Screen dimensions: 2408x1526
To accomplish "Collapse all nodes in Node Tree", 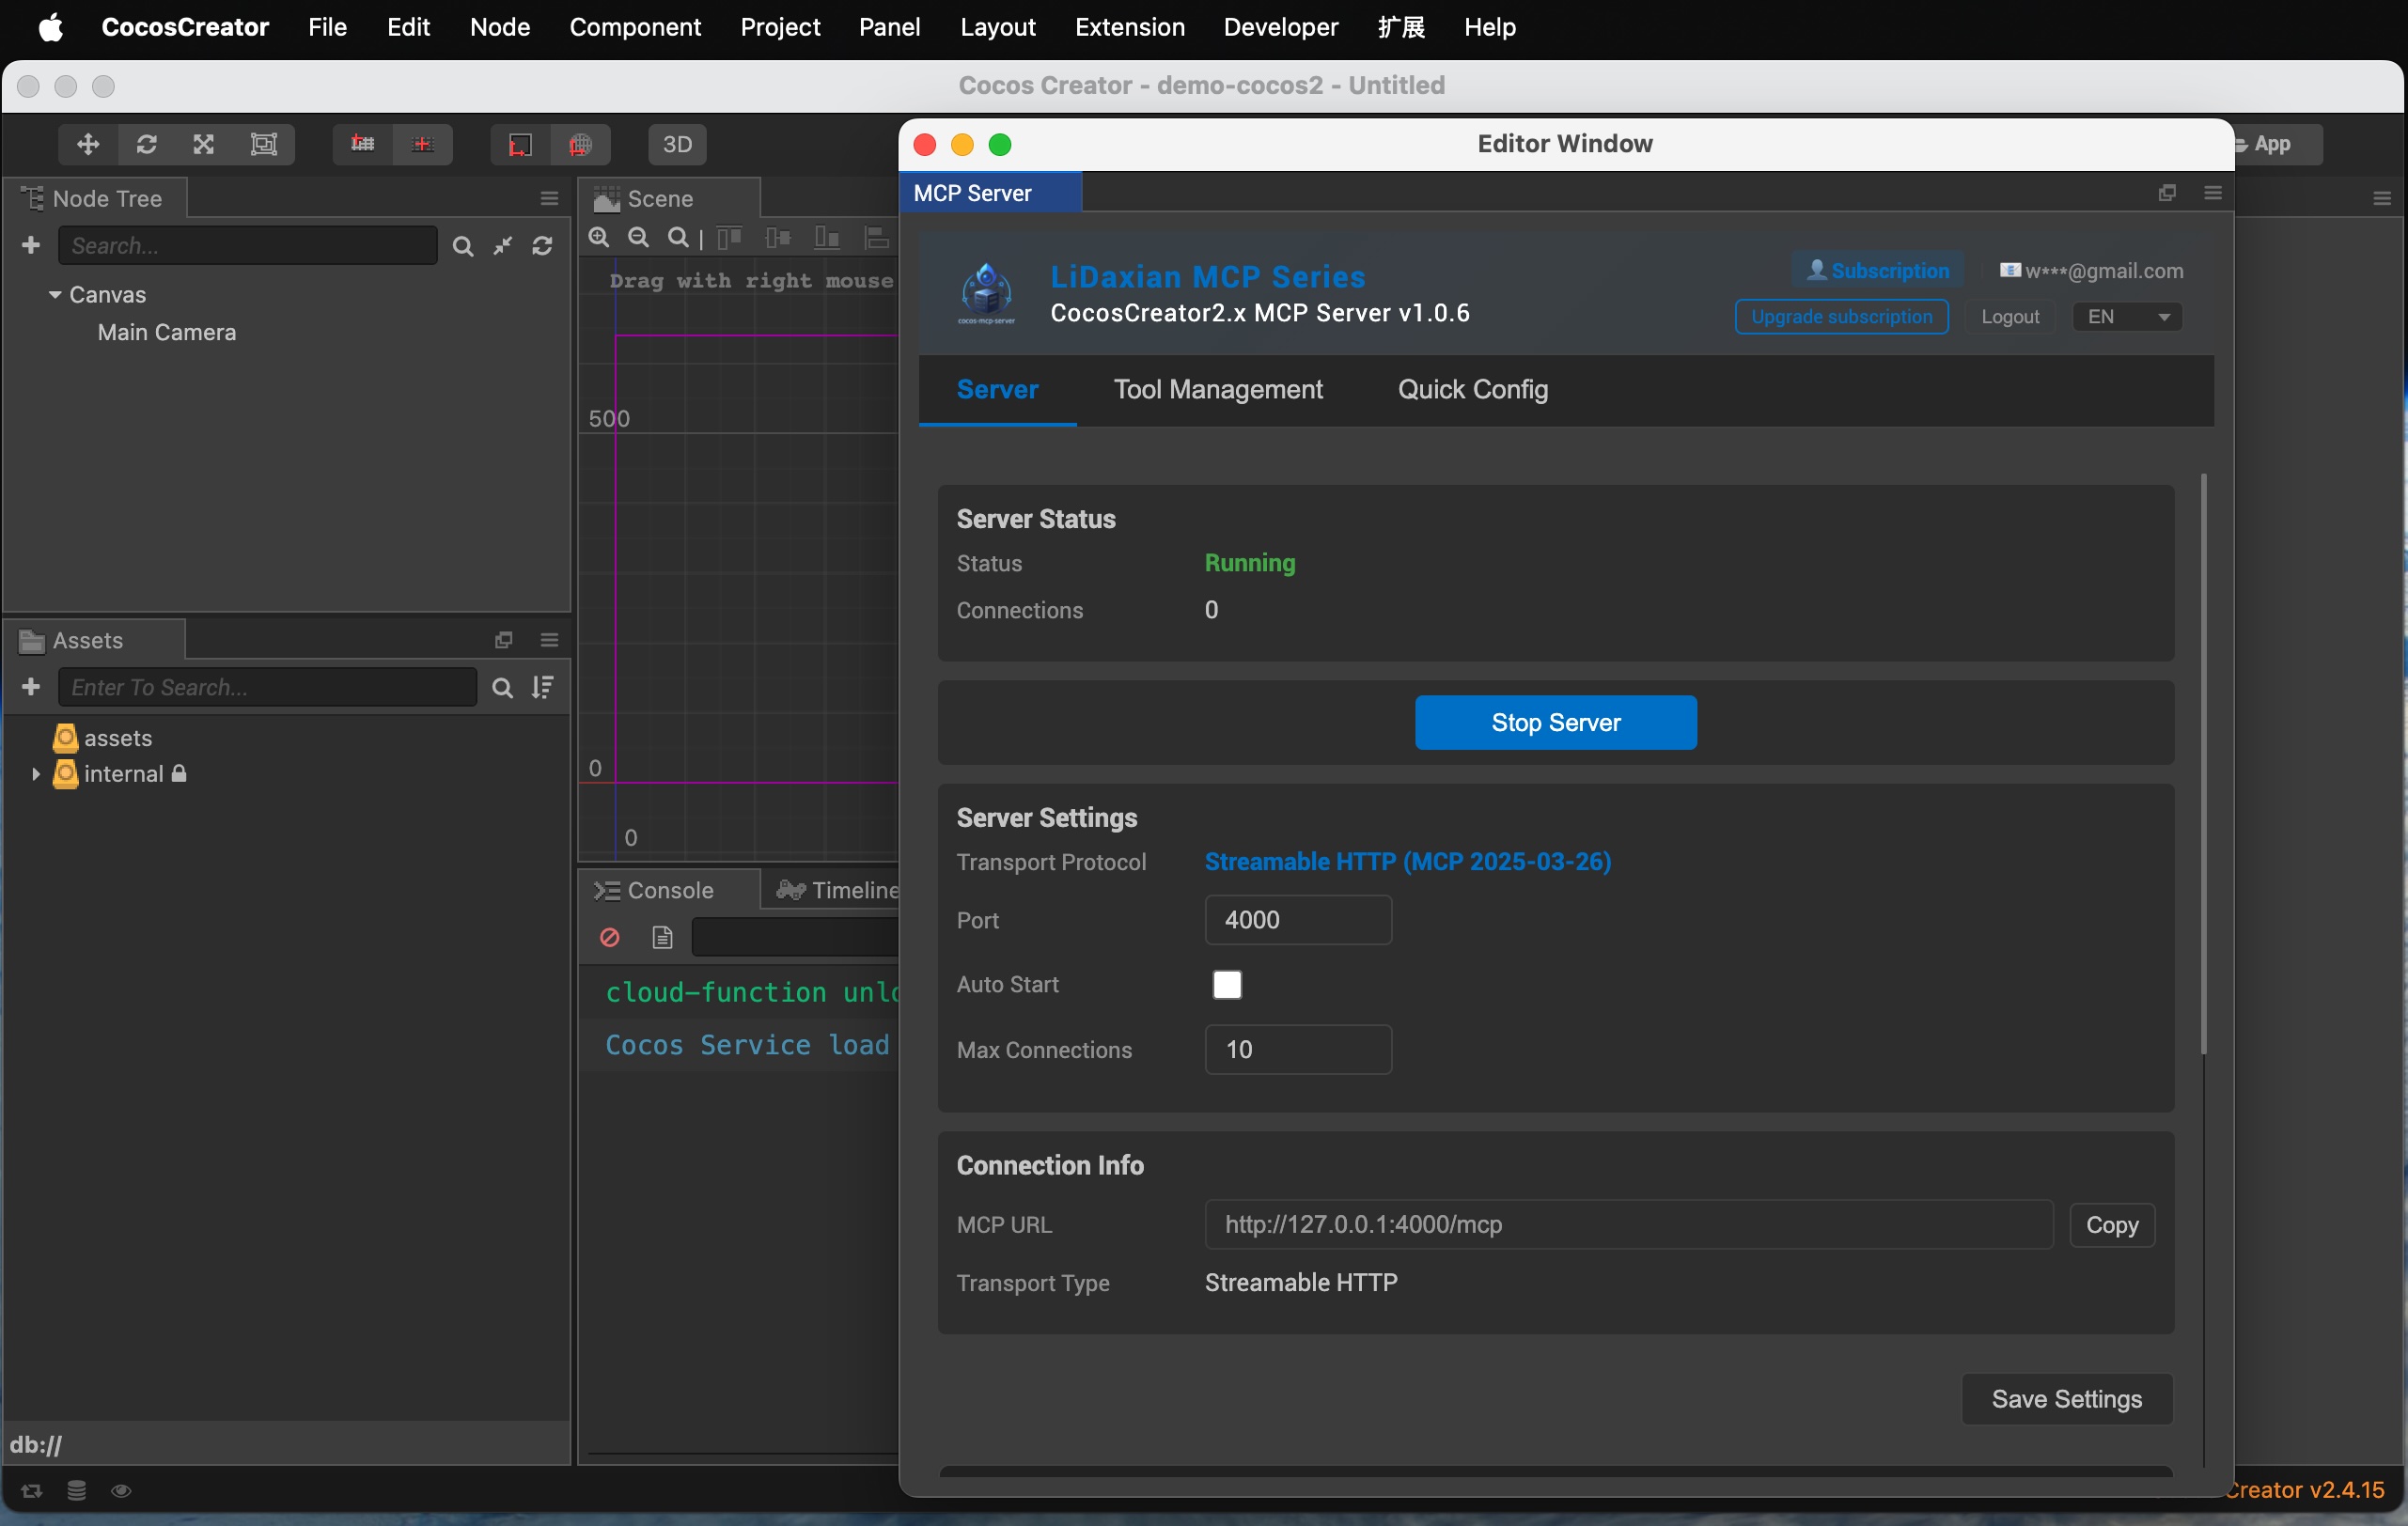I will click(503, 246).
